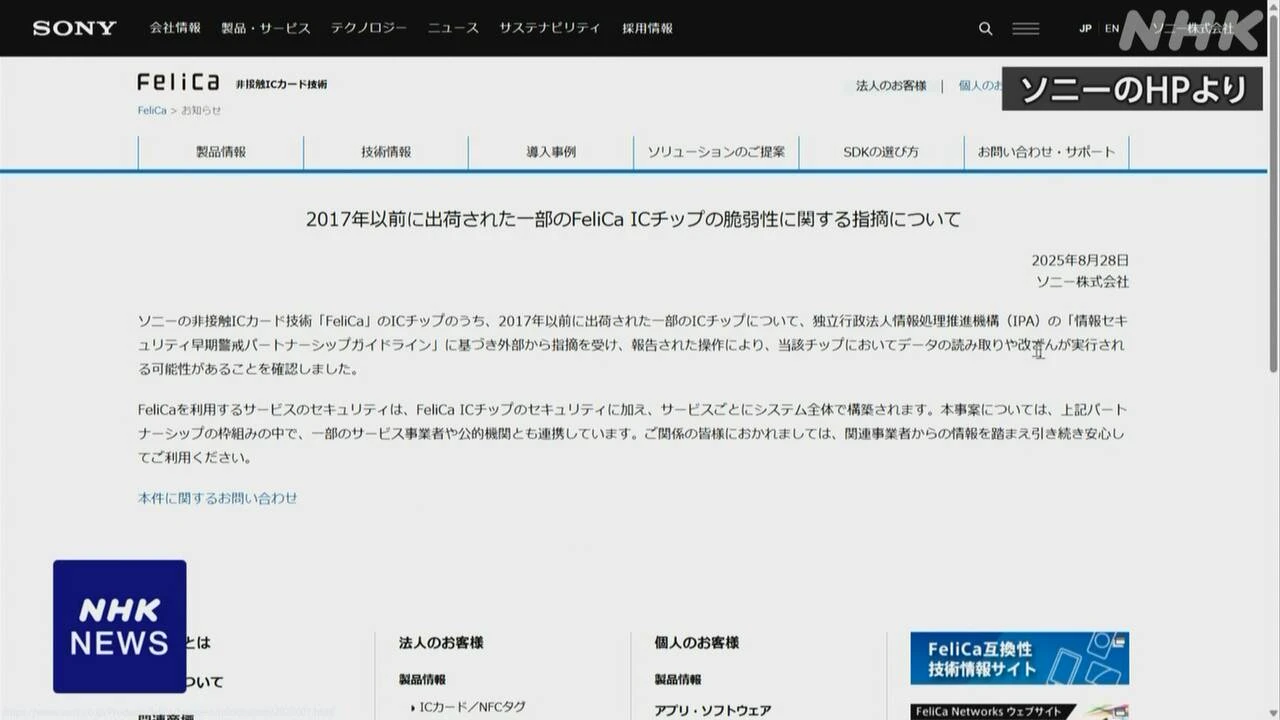Click the 製品情報 footer label under 個人
Viewport: 1280px width, 720px height.
coord(678,680)
